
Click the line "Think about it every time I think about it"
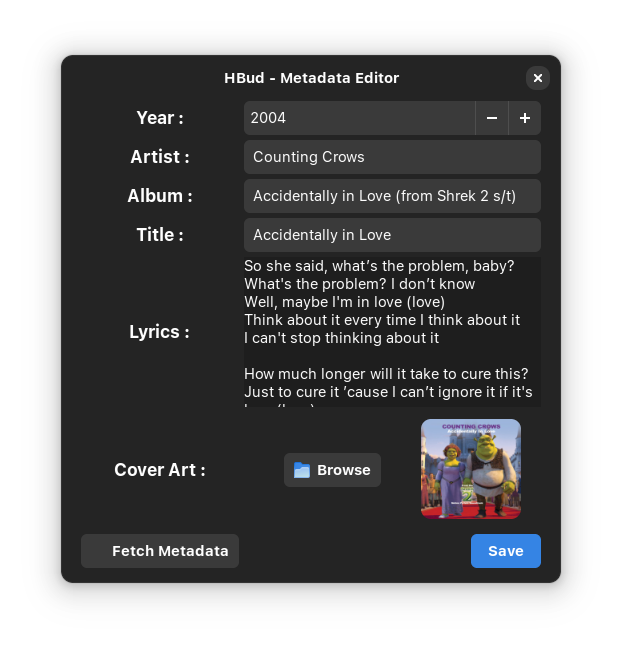coord(382,320)
